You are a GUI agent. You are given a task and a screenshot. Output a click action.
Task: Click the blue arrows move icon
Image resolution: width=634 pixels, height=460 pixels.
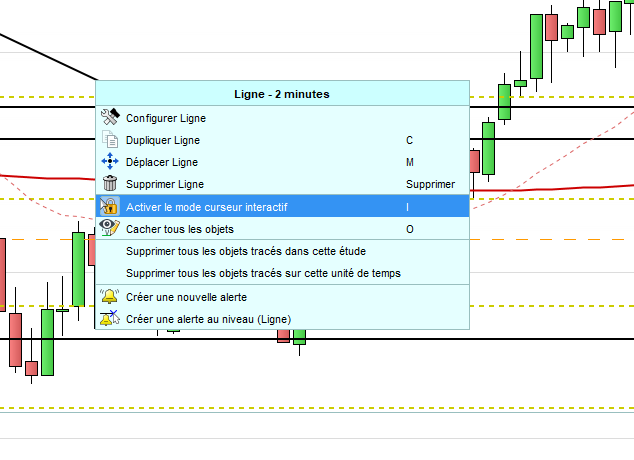(110, 161)
